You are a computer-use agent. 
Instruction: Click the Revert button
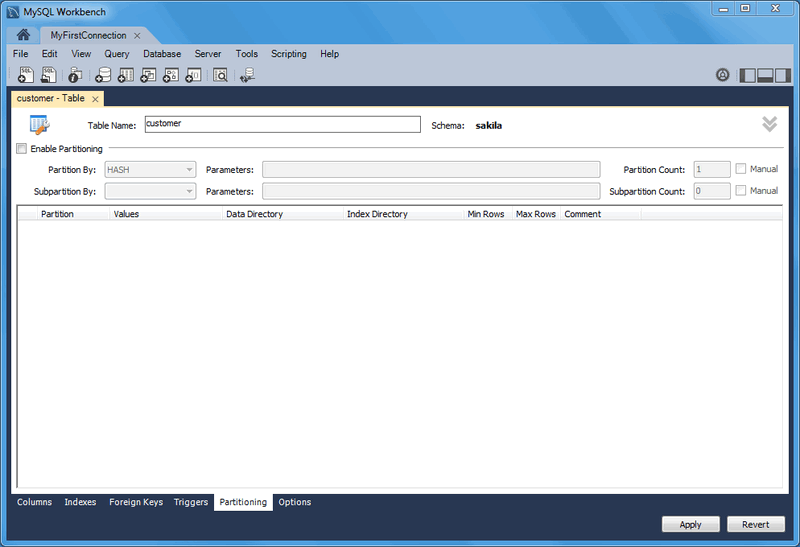756,525
